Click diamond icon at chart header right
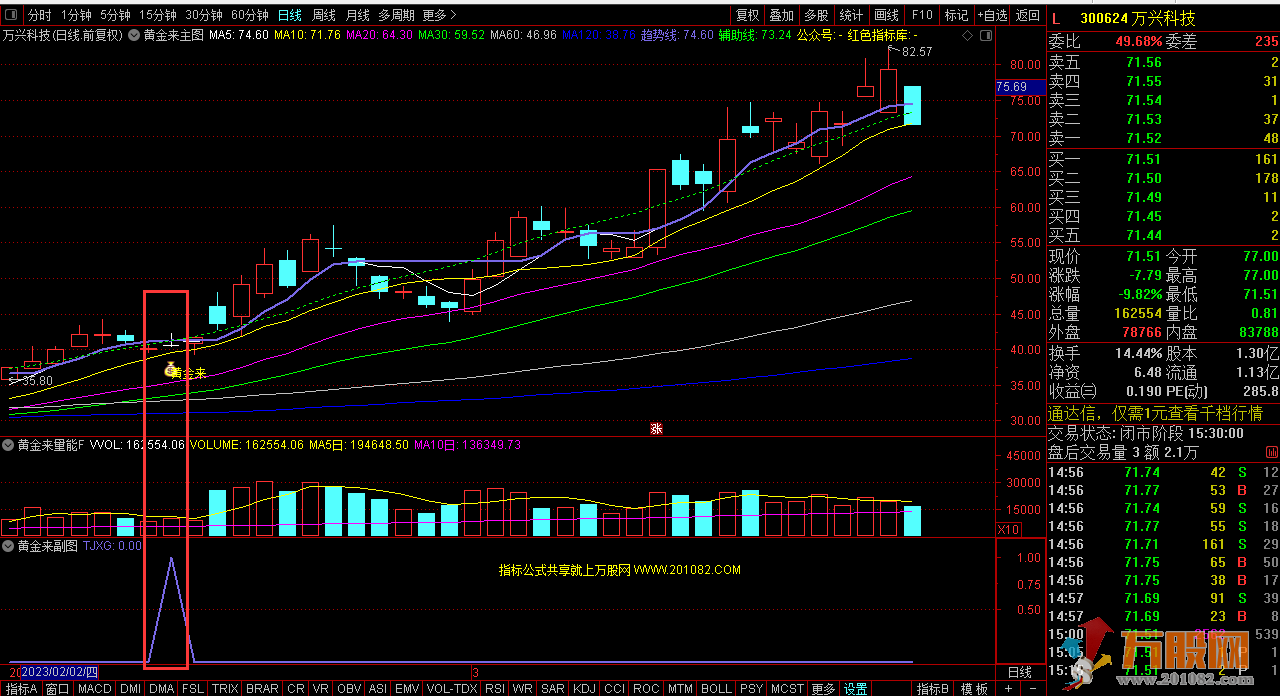Image resolution: width=1280 pixels, height=696 pixels. [967, 35]
